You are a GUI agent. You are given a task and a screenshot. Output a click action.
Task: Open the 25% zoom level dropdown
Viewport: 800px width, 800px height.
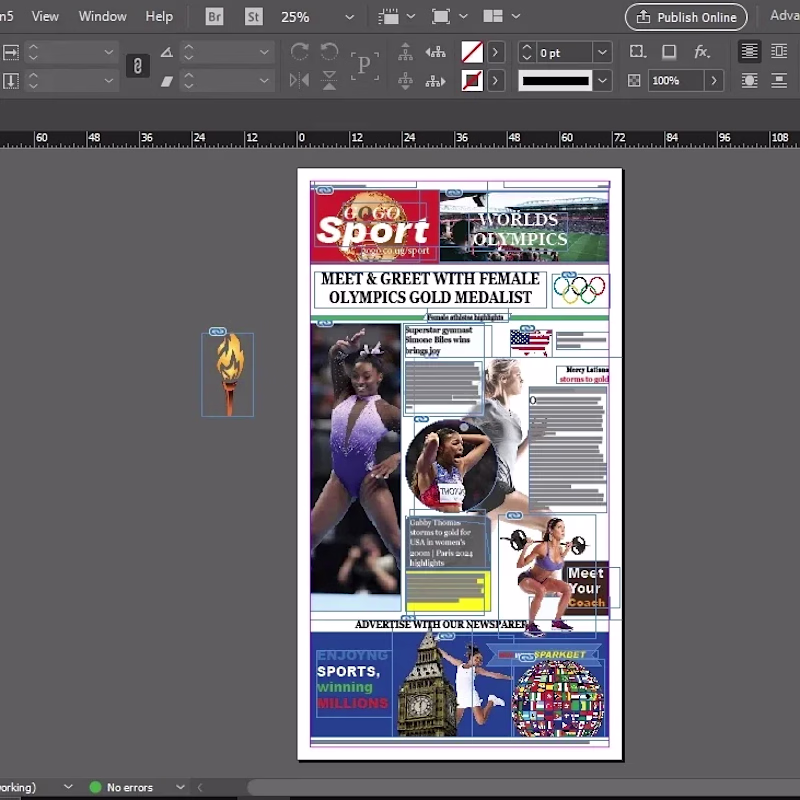tap(349, 17)
